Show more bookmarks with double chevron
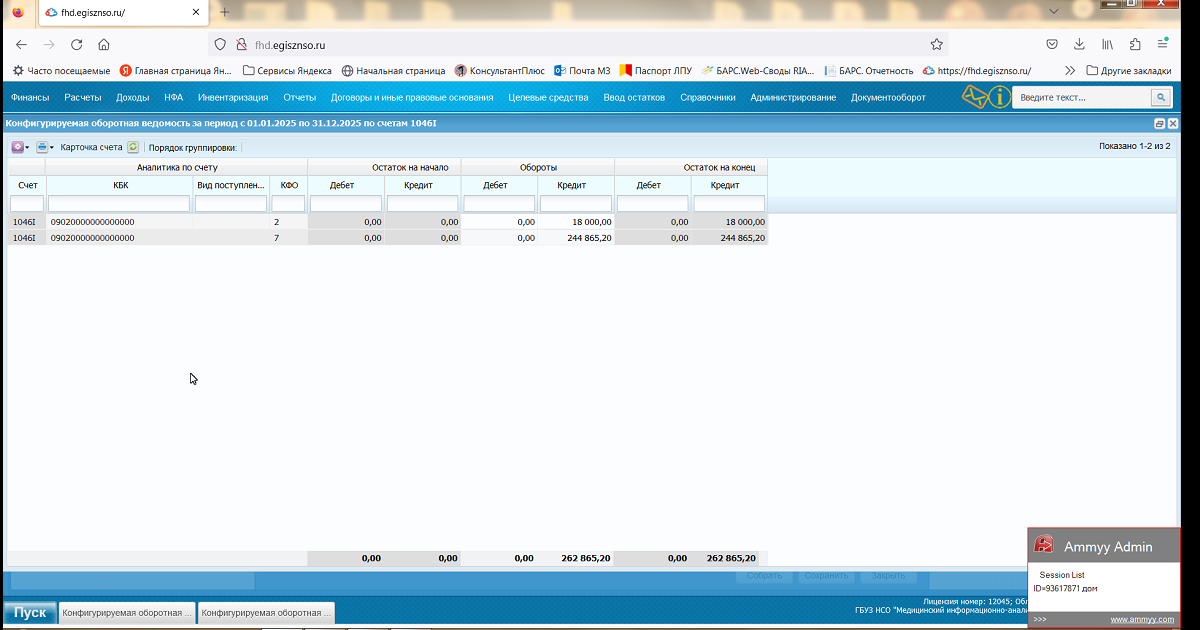Viewport: 1200px width, 630px height. click(x=1070, y=71)
